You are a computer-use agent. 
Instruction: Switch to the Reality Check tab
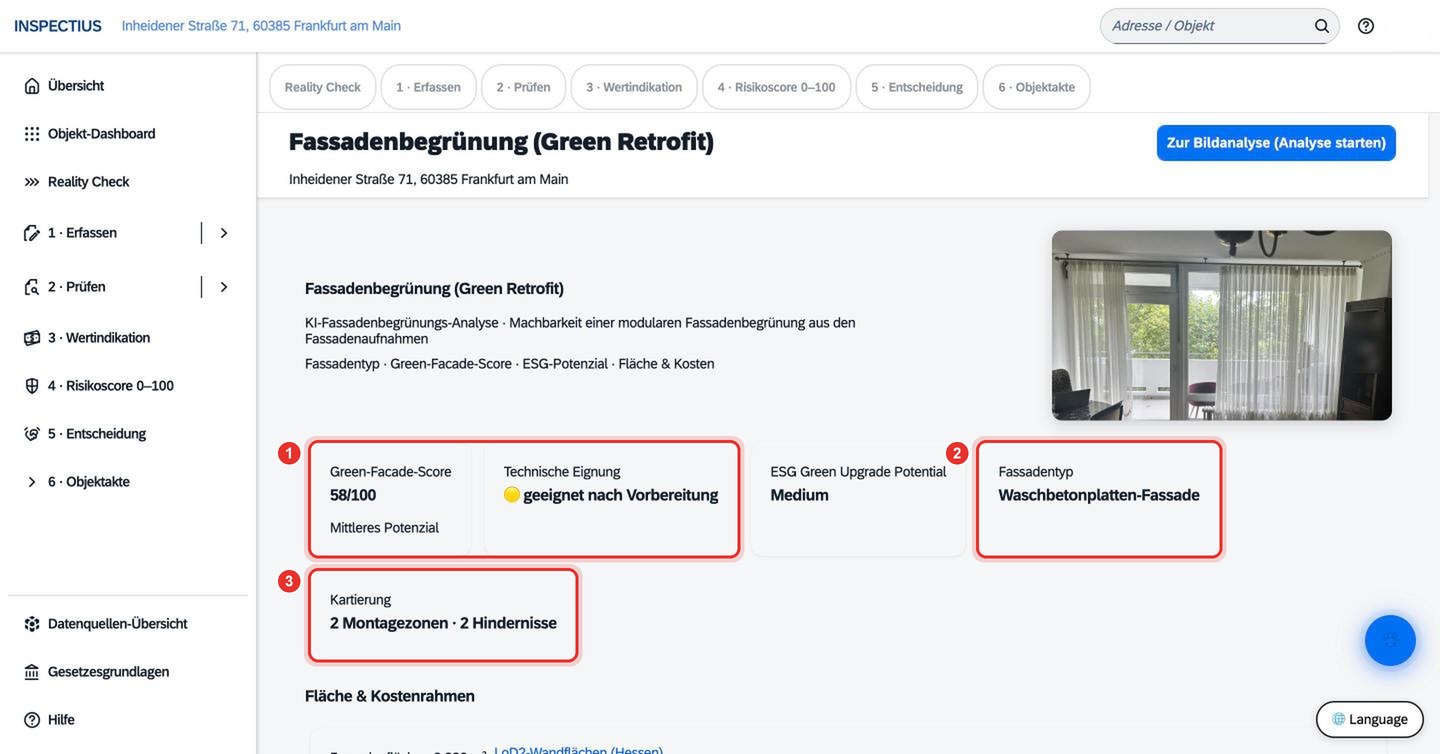pyautogui.click(x=322, y=87)
